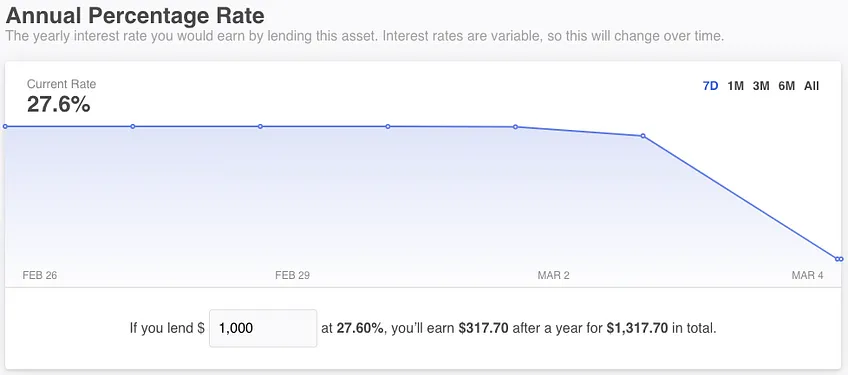
Task: Click the FEB 29 axis label
Action: [292, 275]
